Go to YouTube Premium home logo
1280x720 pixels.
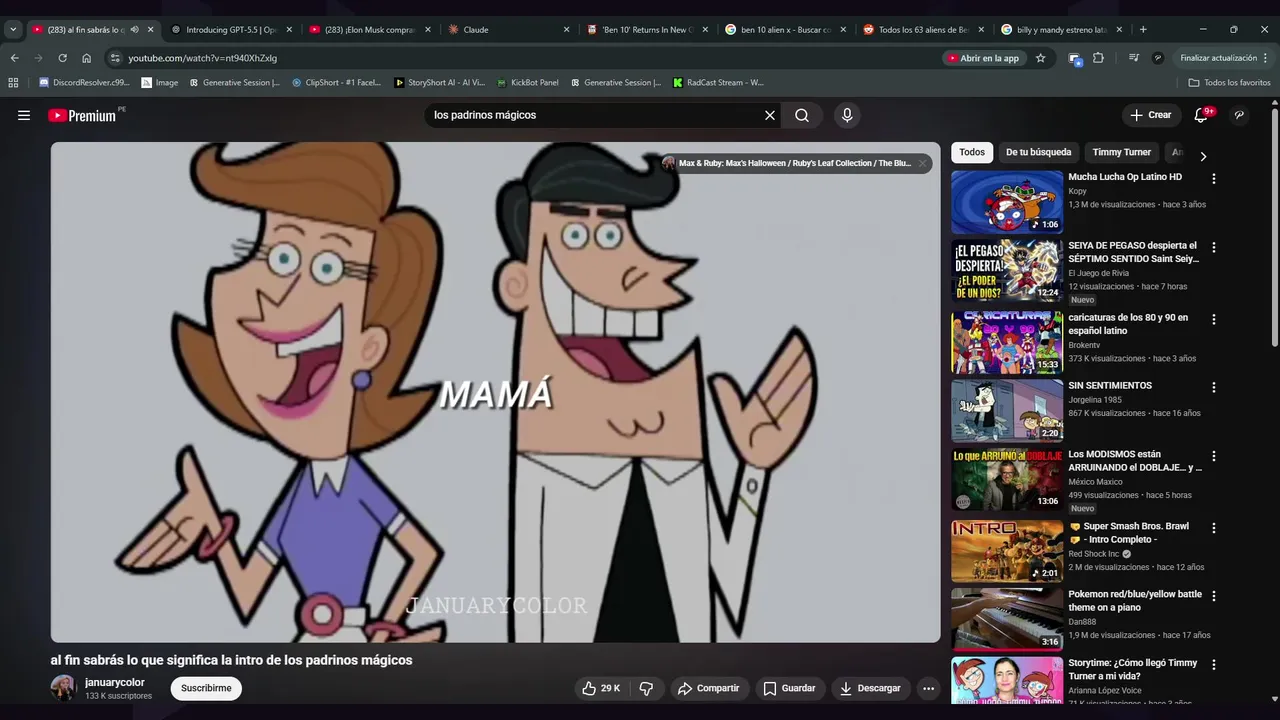coord(84,115)
